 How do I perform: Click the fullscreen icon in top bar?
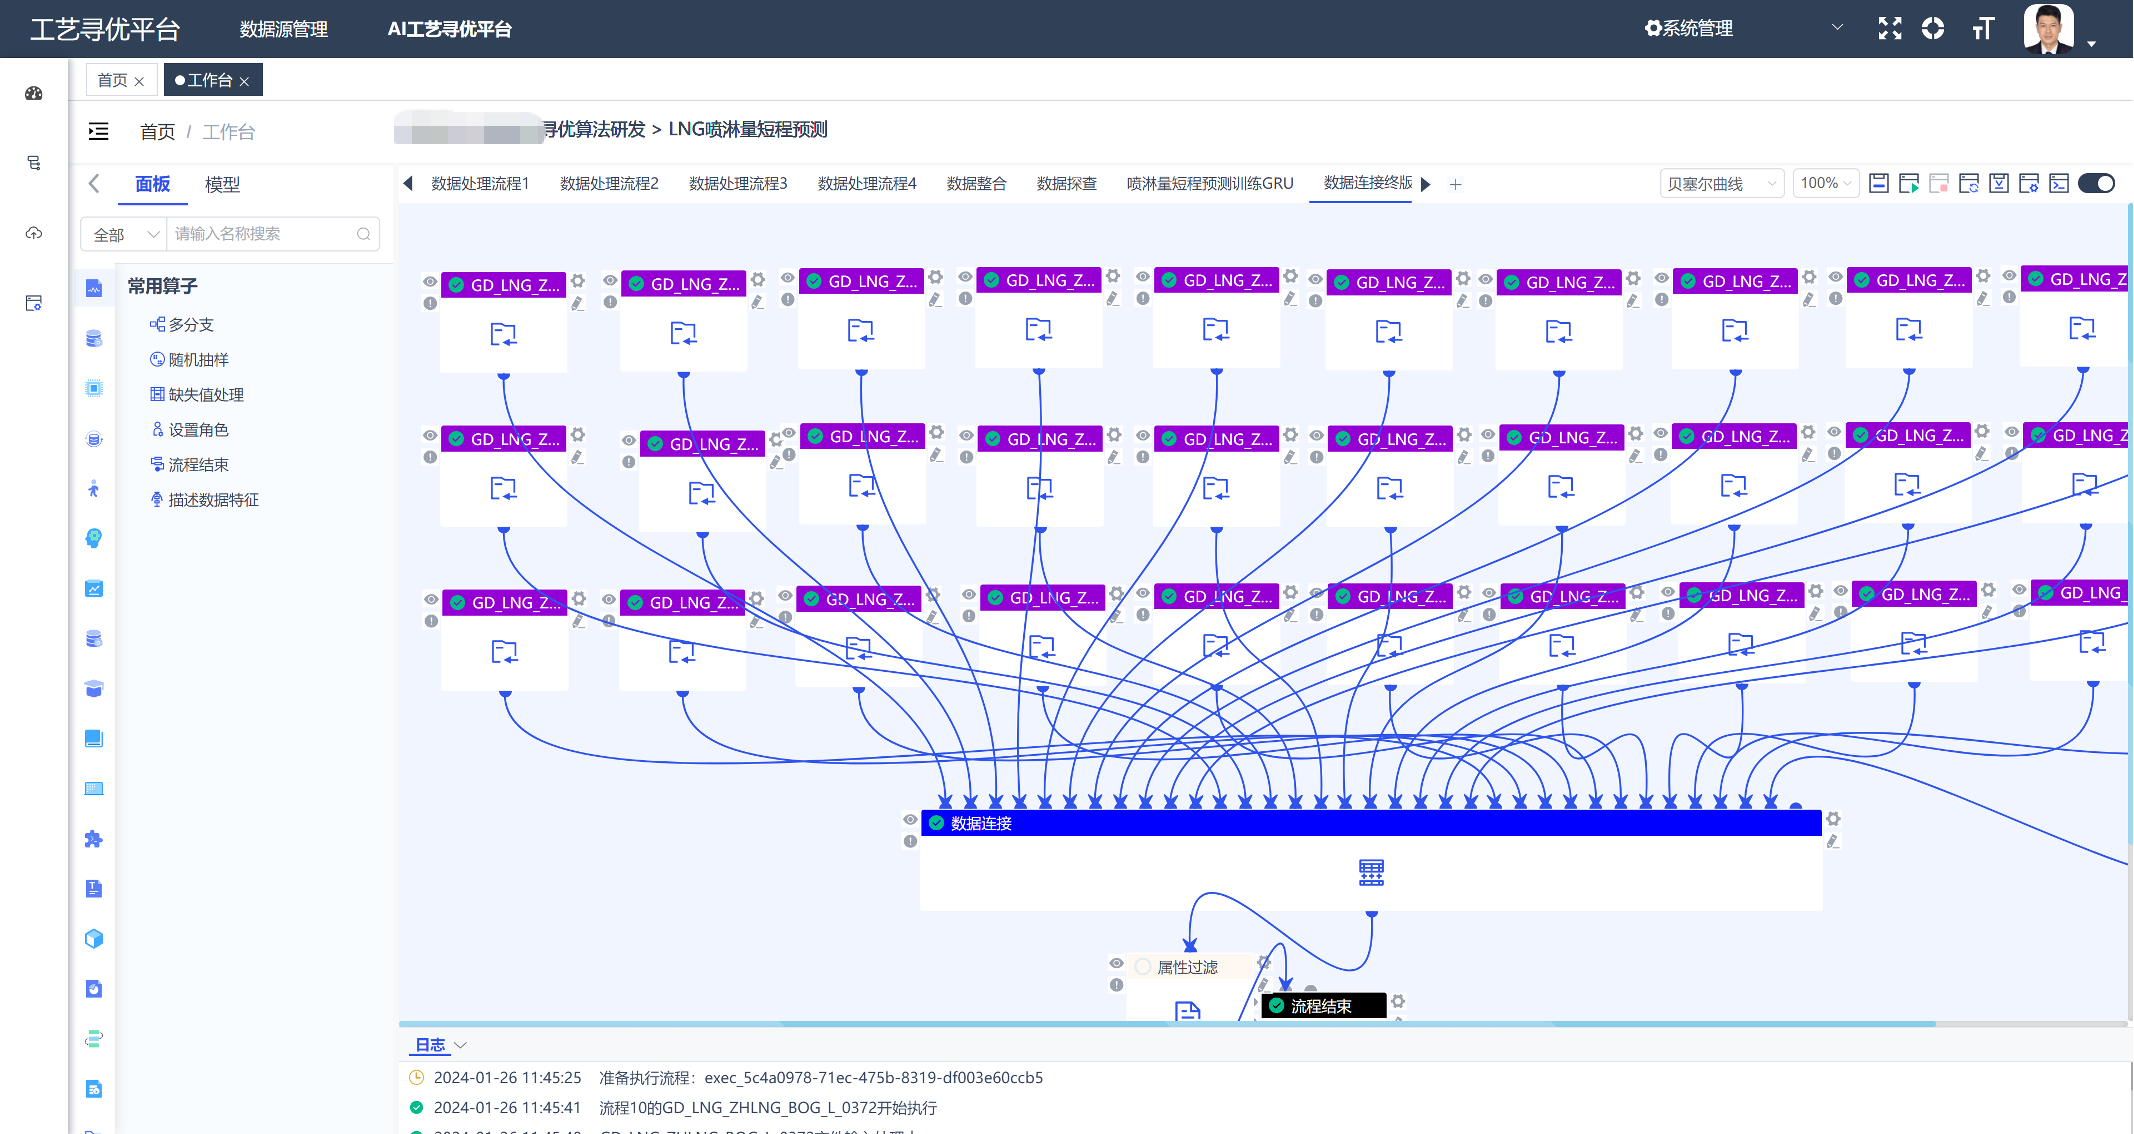coord(1889,29)
